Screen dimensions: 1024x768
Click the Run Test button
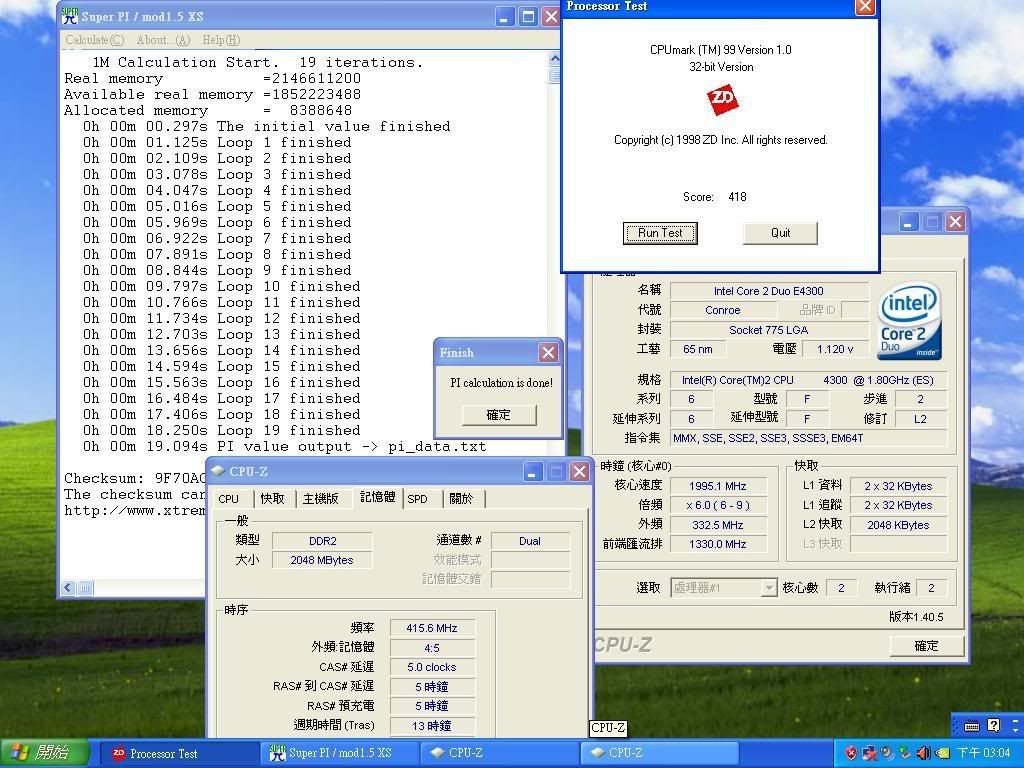[660, 233]
